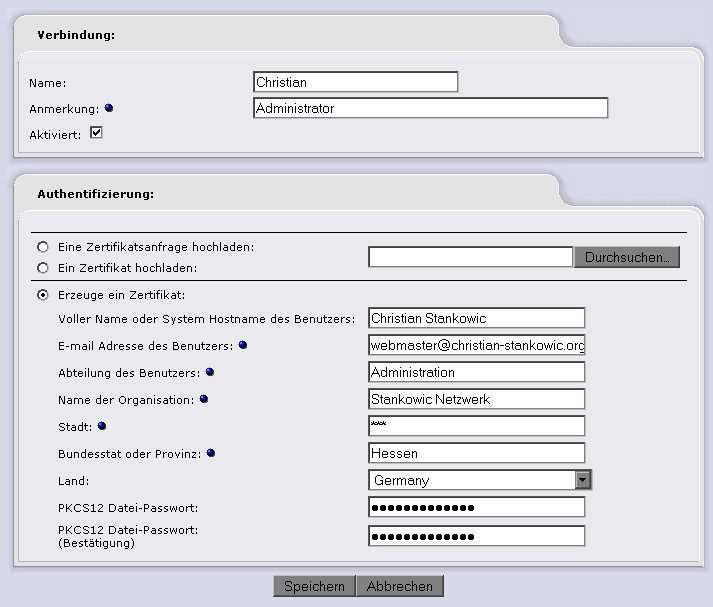Choose the 'Erzeuge ein Zertifikat' radio option
This screenshot has width=713, height=607.
click(42, 295)
